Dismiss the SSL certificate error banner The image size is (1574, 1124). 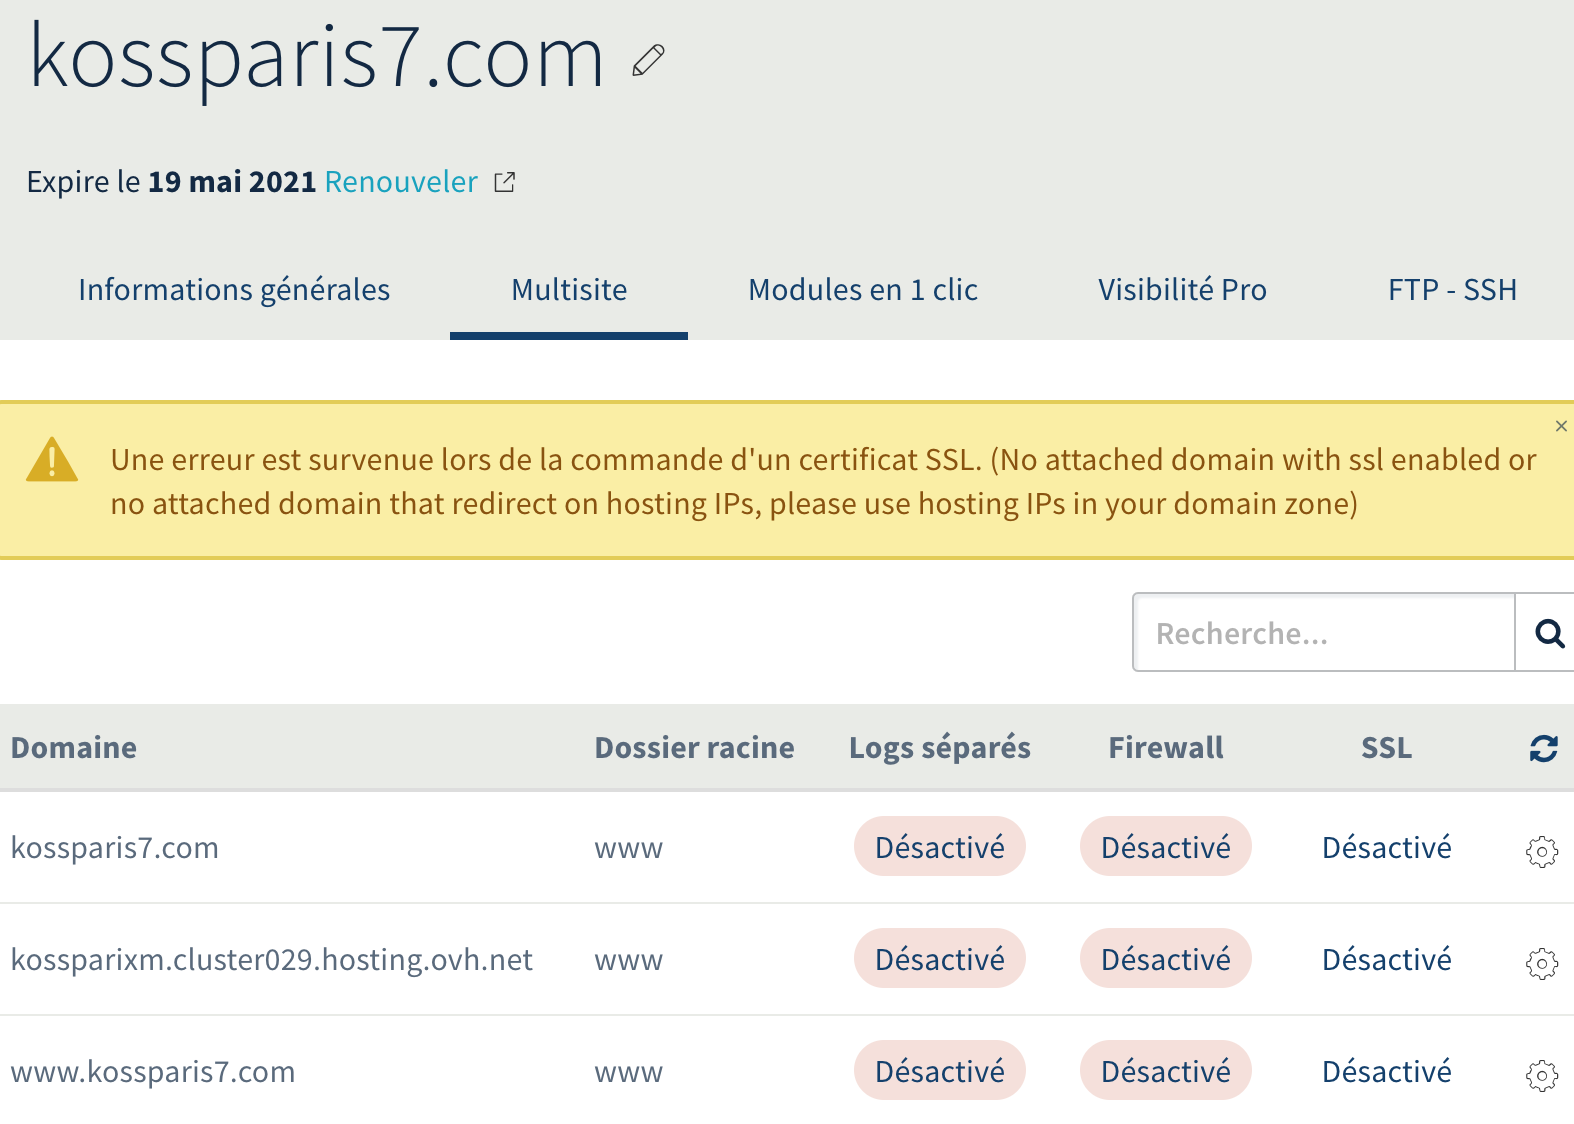[1561, 426]
